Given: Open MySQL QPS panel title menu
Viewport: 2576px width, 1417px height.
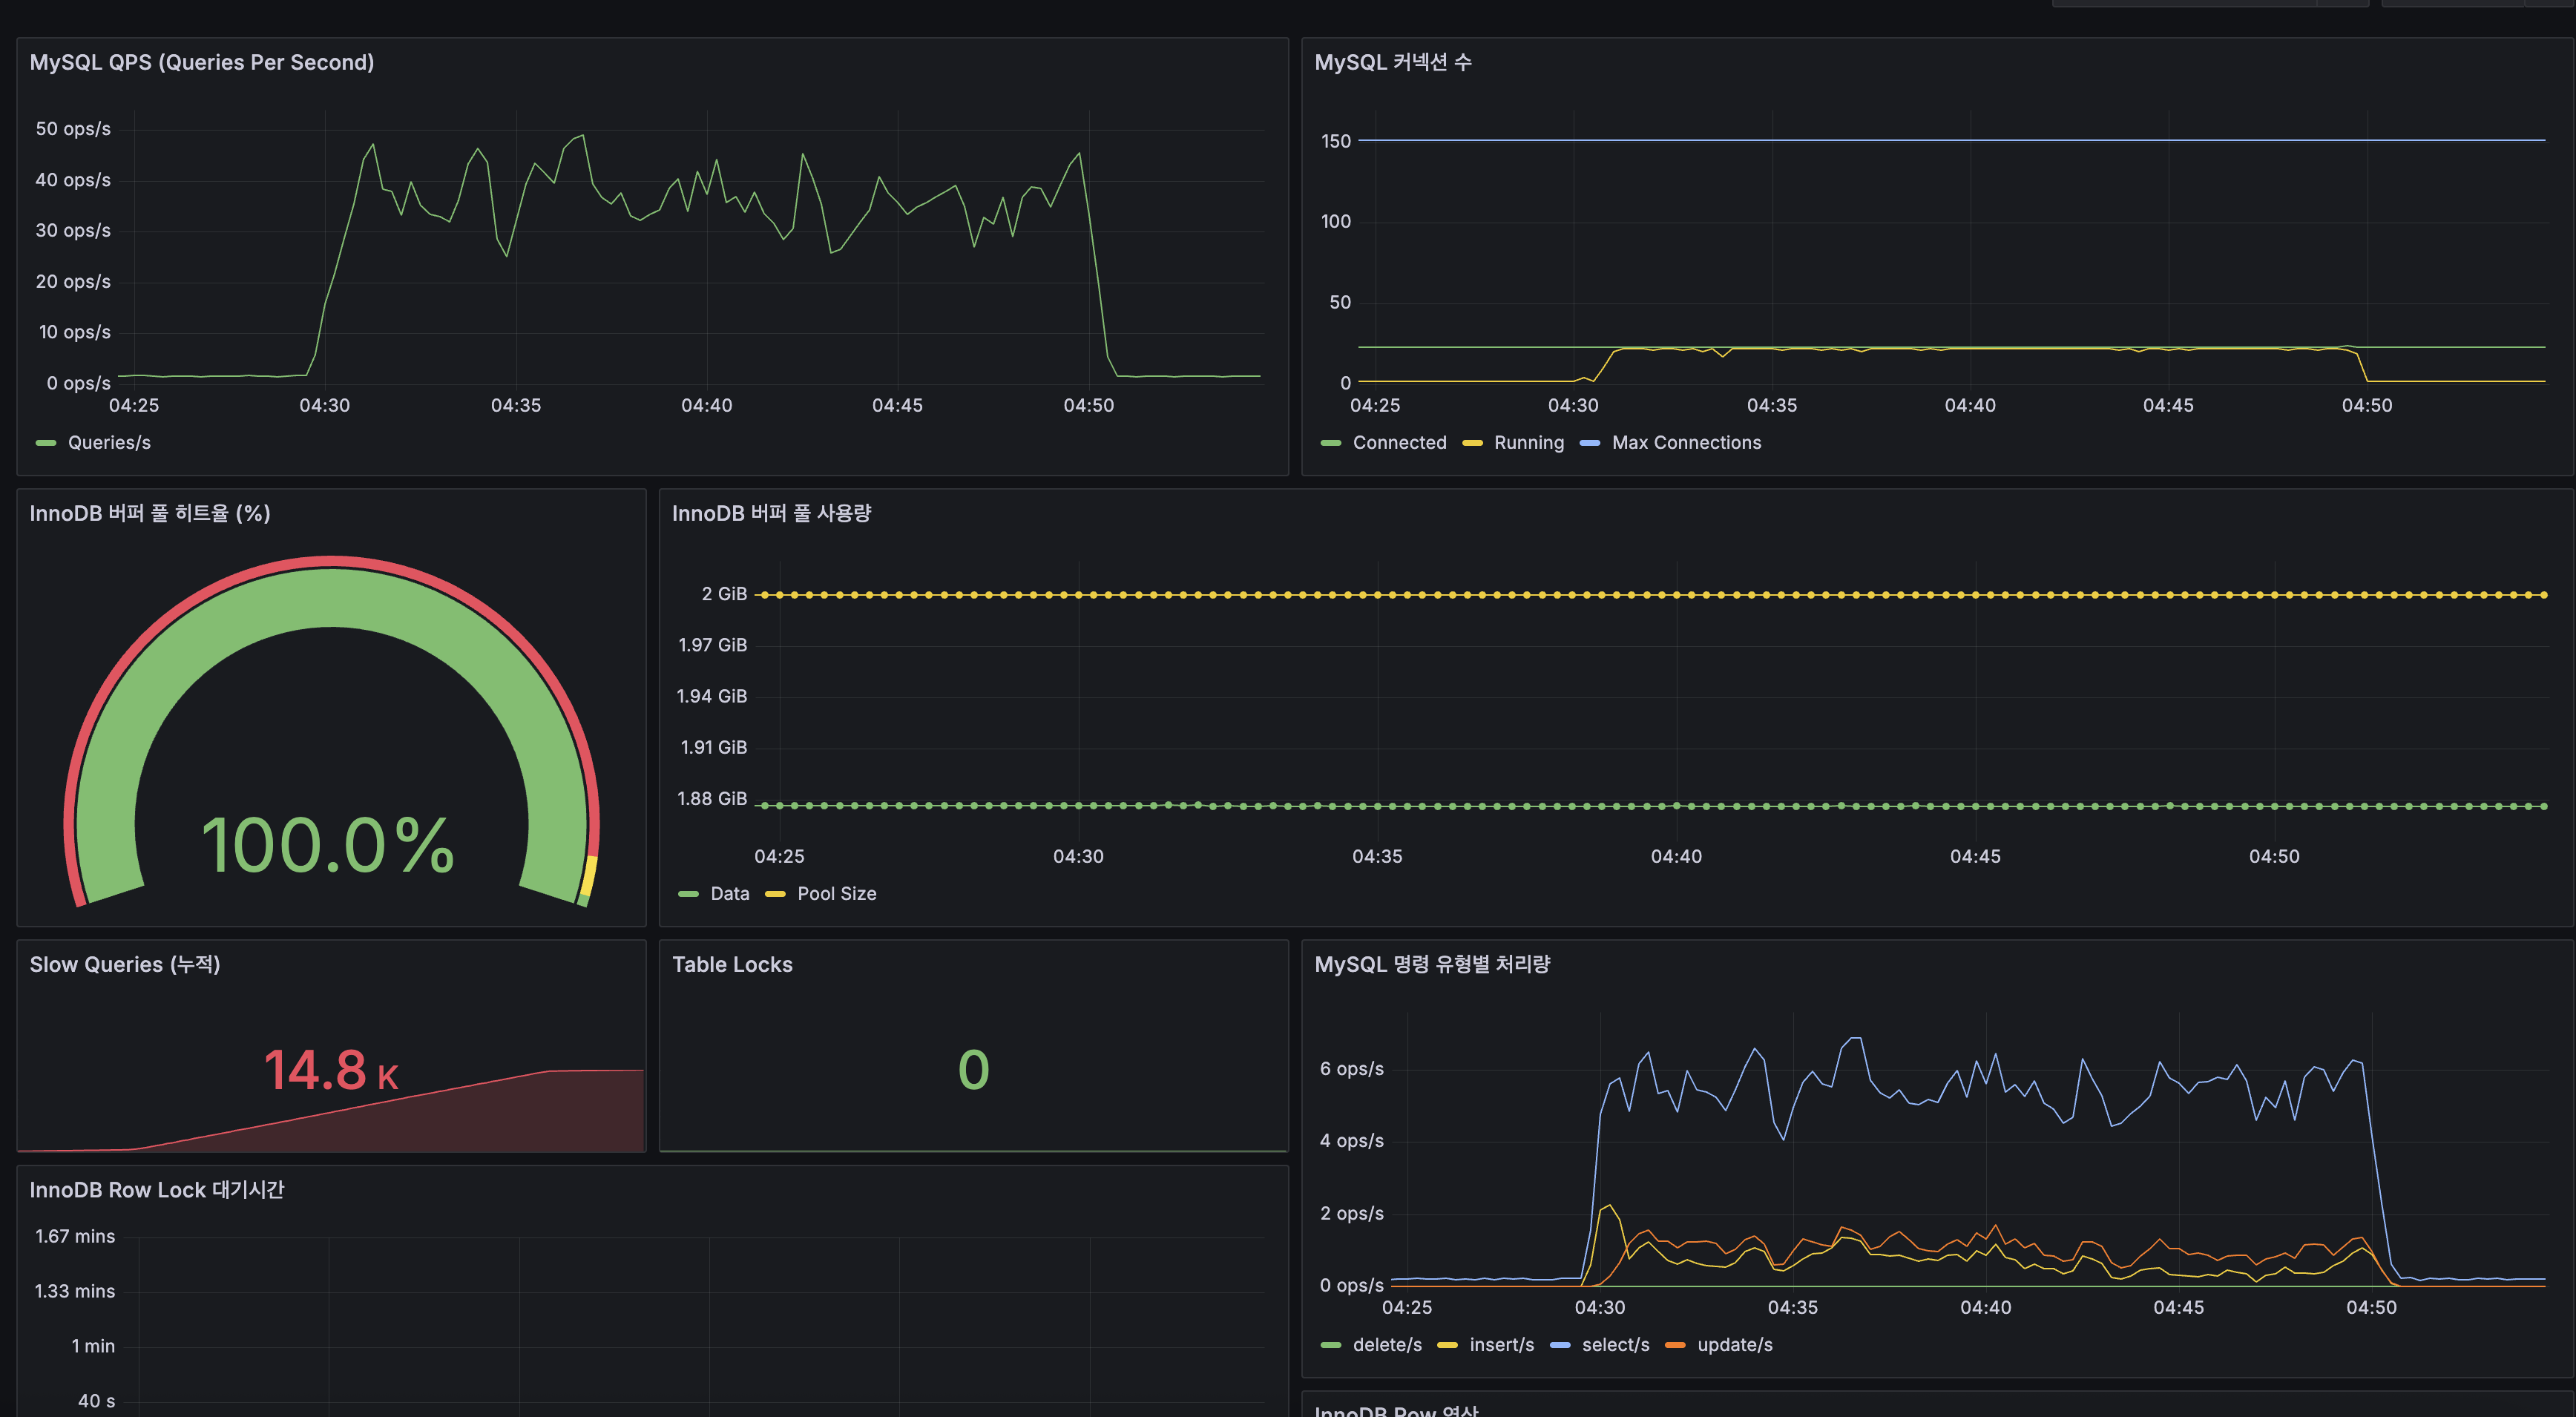Looking at the screenshot, I should [x=202, y=62].
